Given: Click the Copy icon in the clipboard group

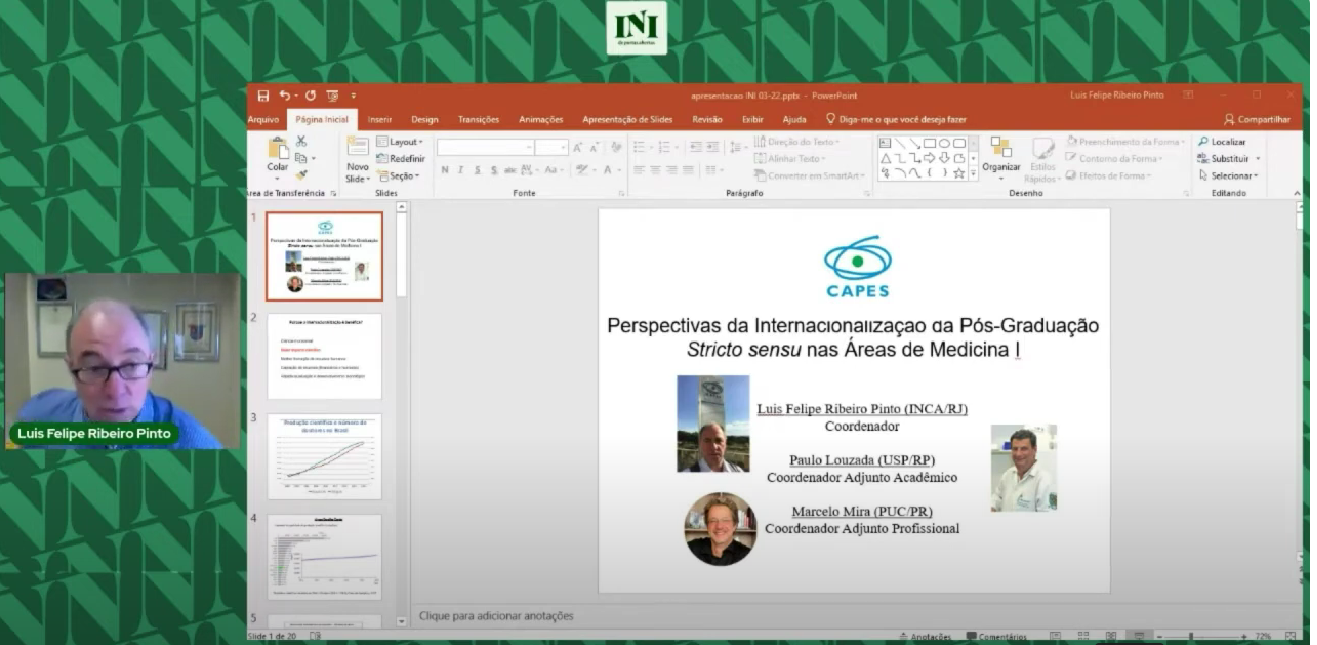Looking at the screenshot, I should [300, 158].
